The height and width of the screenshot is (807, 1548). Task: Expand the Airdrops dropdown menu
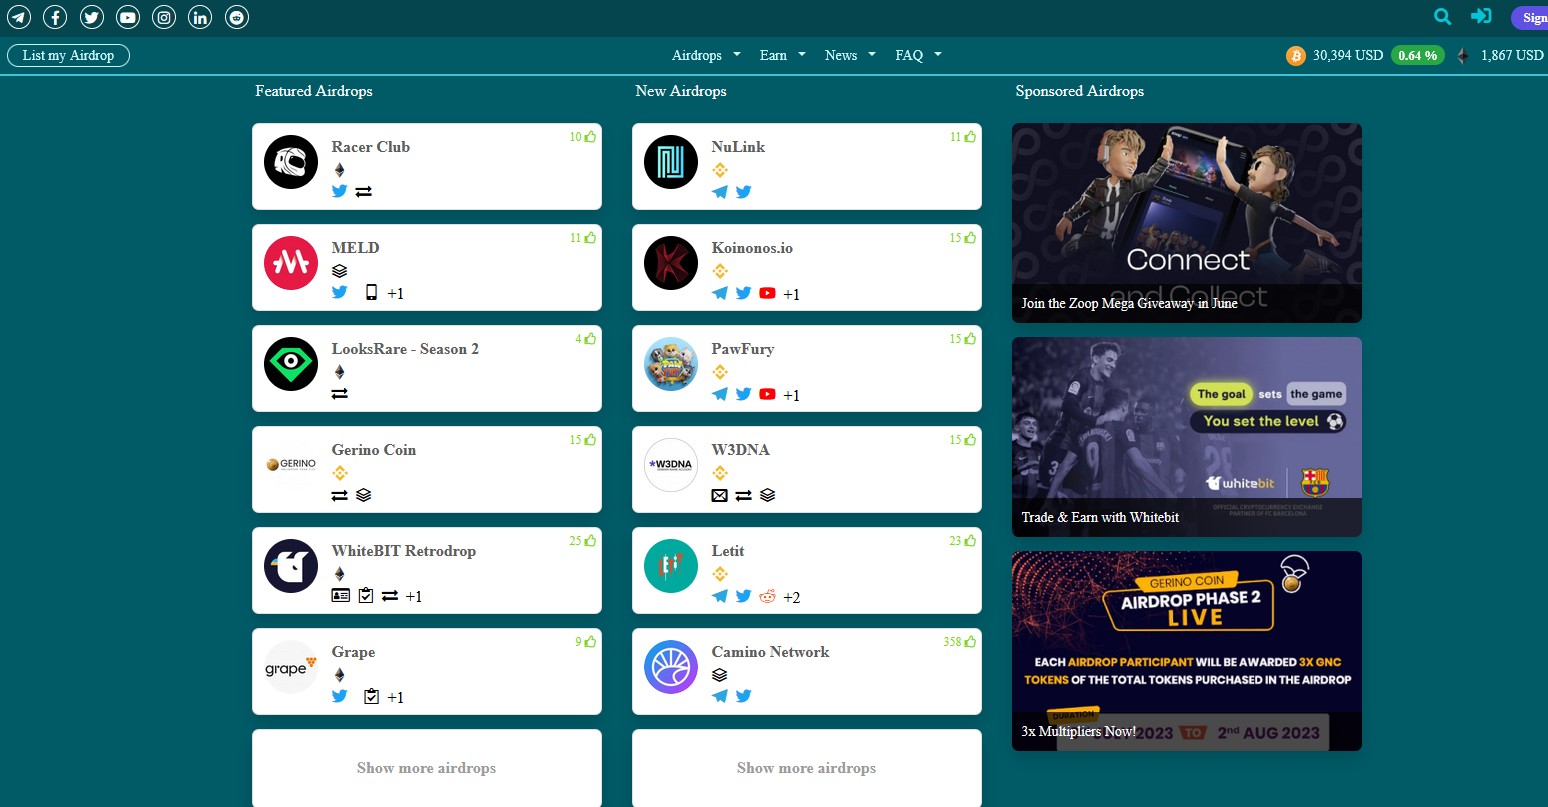point(706,55)
